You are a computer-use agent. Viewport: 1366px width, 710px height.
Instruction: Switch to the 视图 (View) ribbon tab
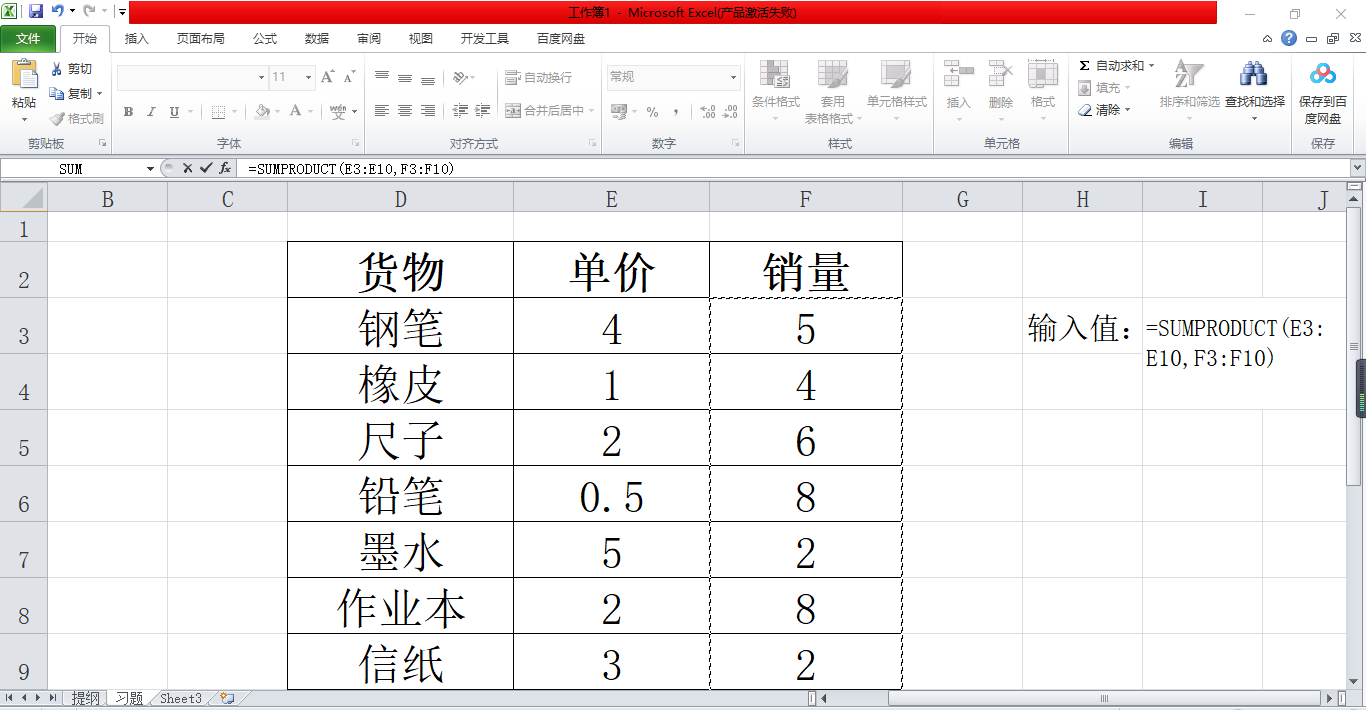421,39
